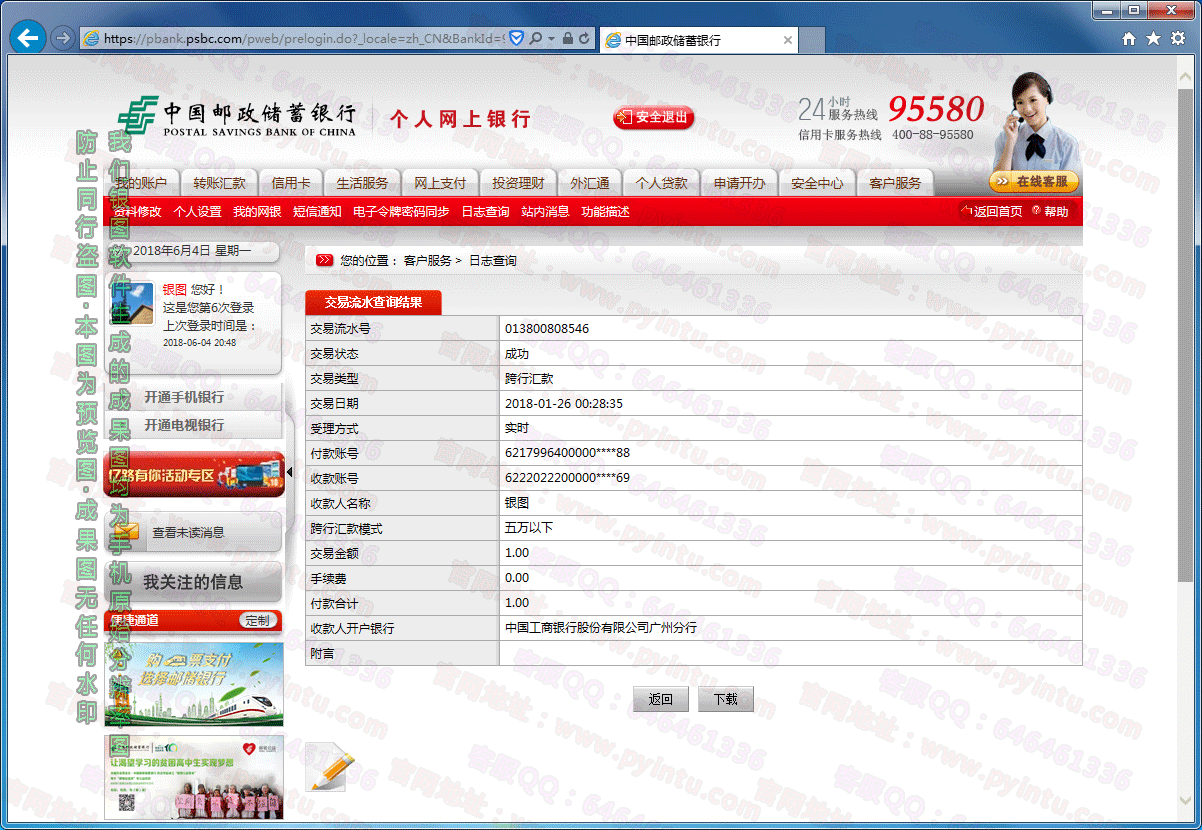Click the lock security icon in address bar
The width and height of the screenshot is (1202, 830).
[x=567, y=38]
